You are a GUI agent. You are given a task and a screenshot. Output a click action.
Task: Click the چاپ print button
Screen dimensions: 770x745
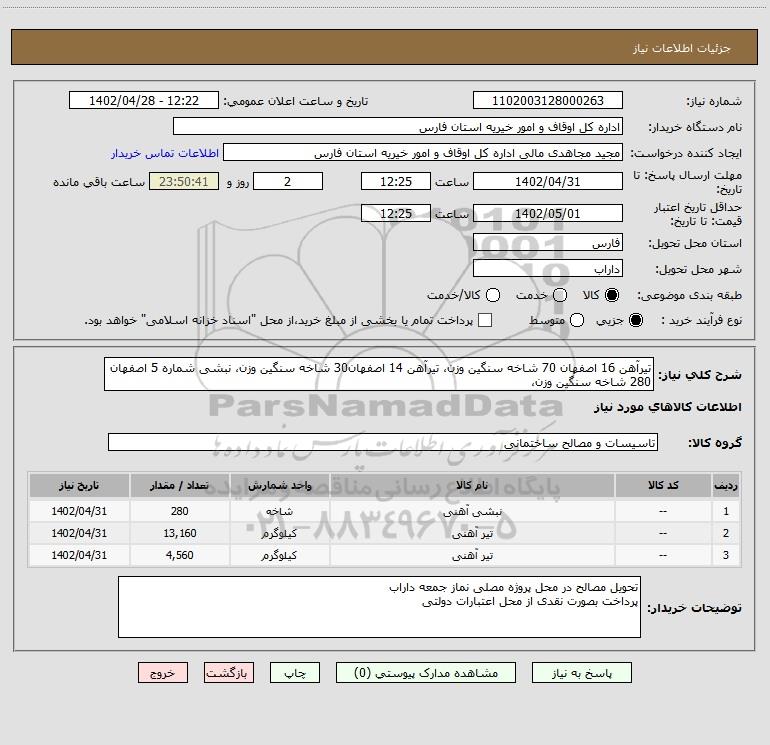[295, 672]
